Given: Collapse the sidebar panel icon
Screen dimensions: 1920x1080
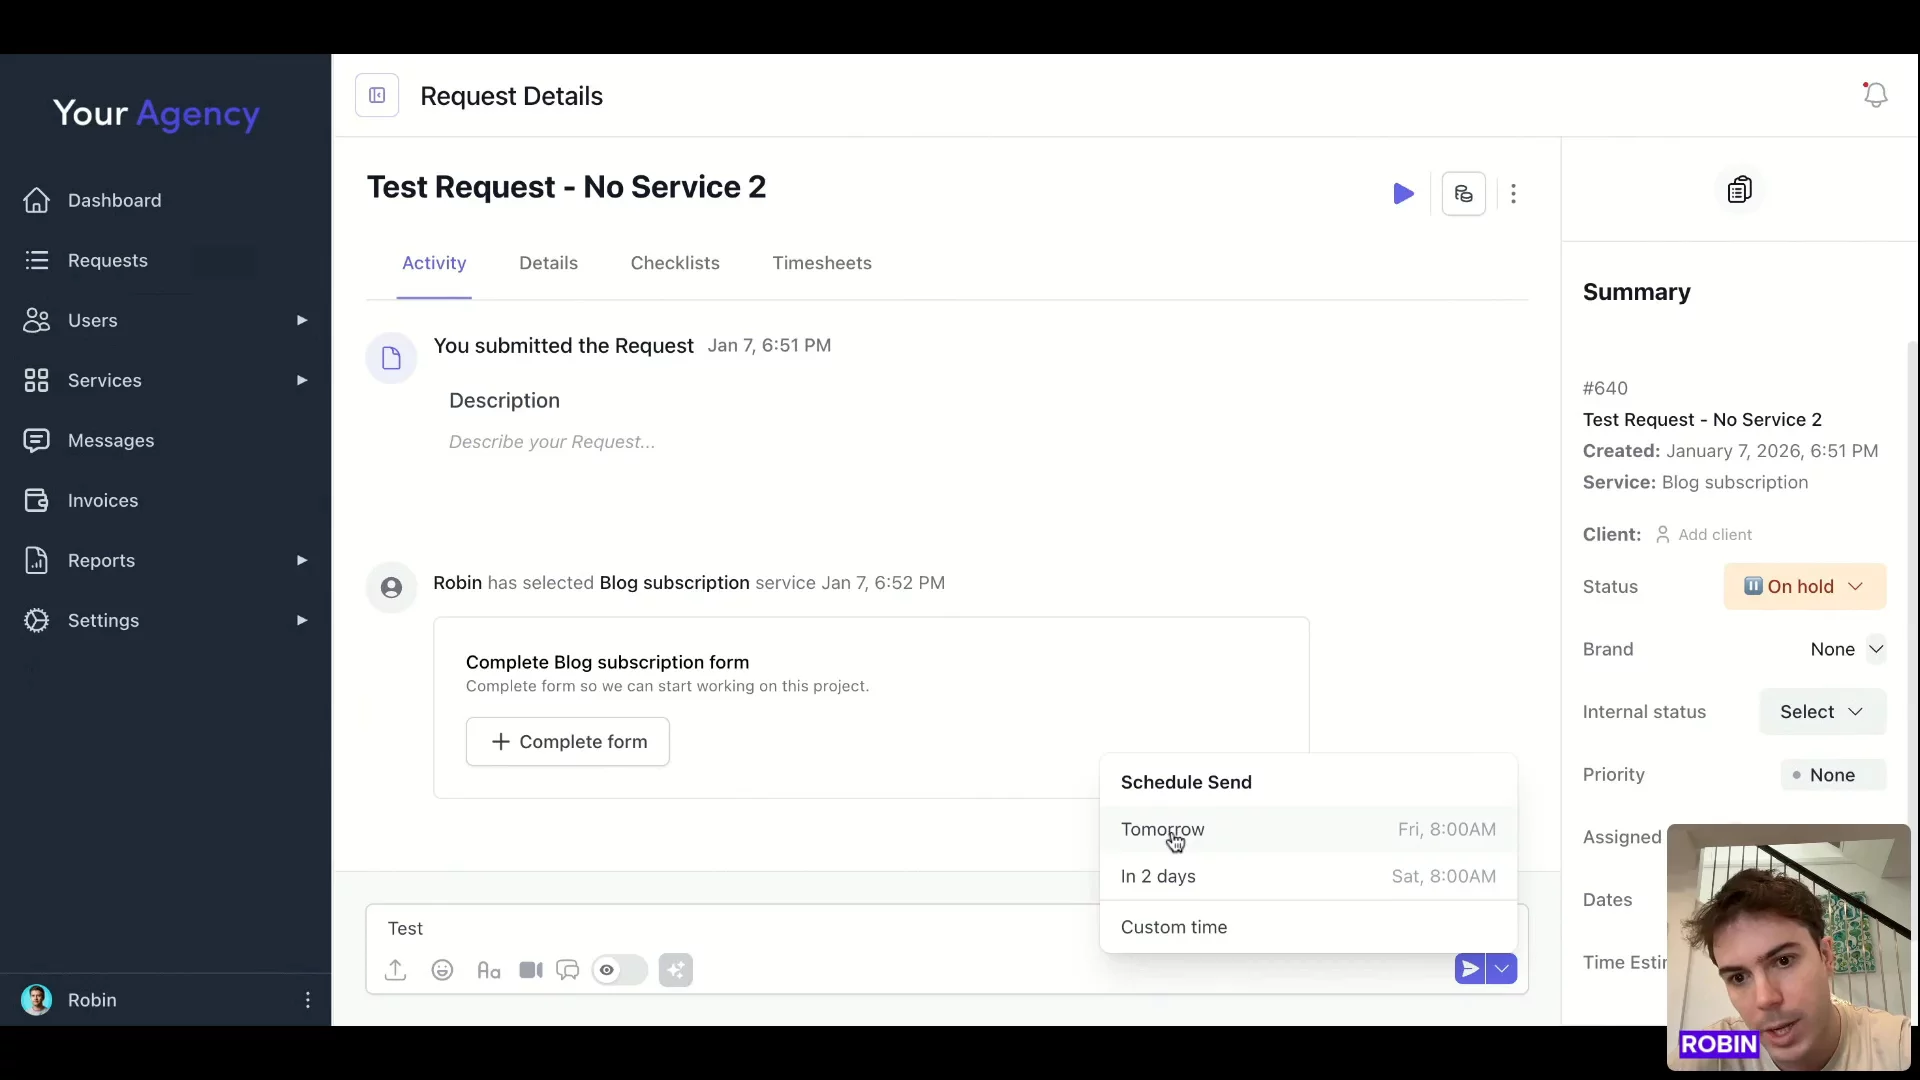Looking at the screenshot, I should coord(377,96).
